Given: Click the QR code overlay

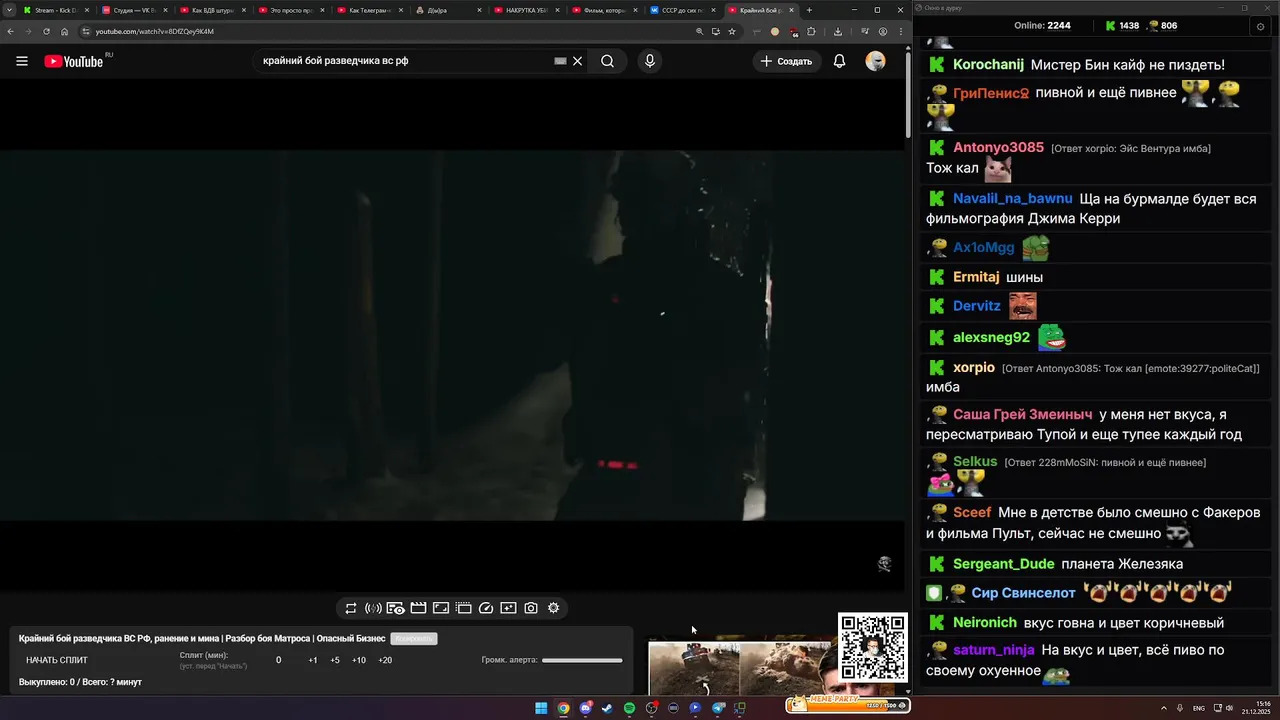Looking at the screenshot, I should (872, 647).
